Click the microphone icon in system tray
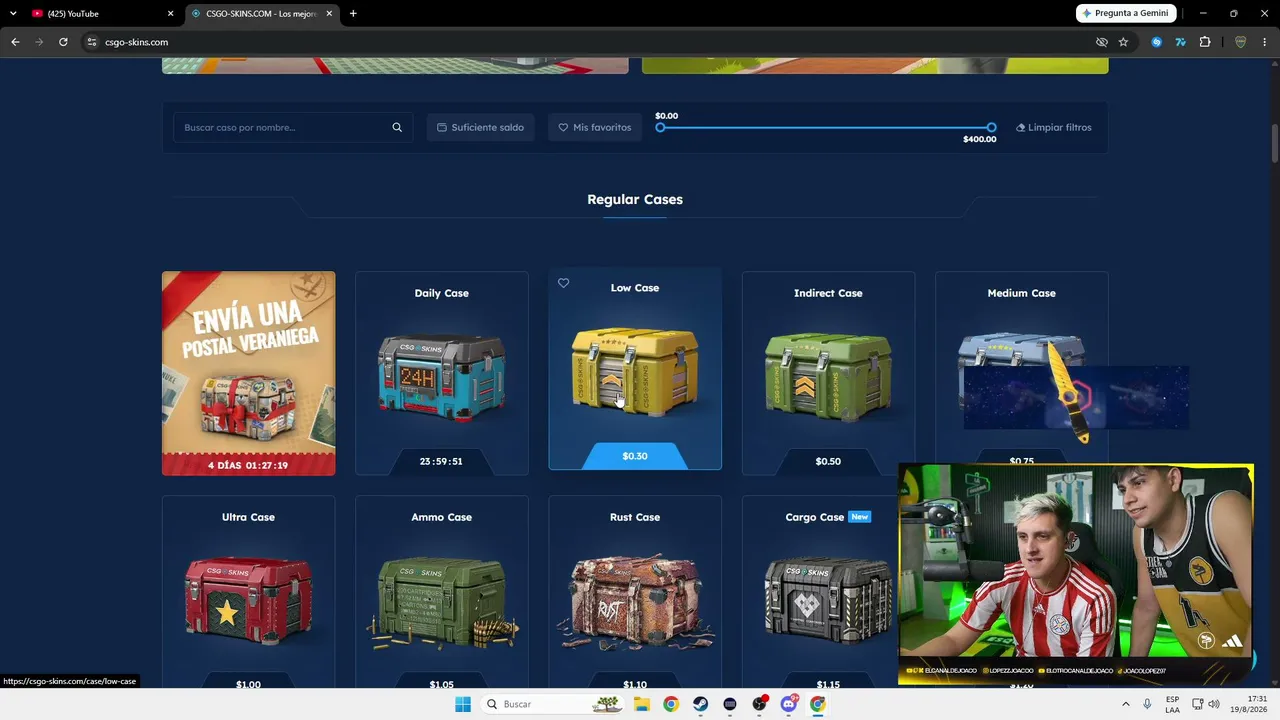Screen dimensions: 1280x720 tap(1147, 704)
